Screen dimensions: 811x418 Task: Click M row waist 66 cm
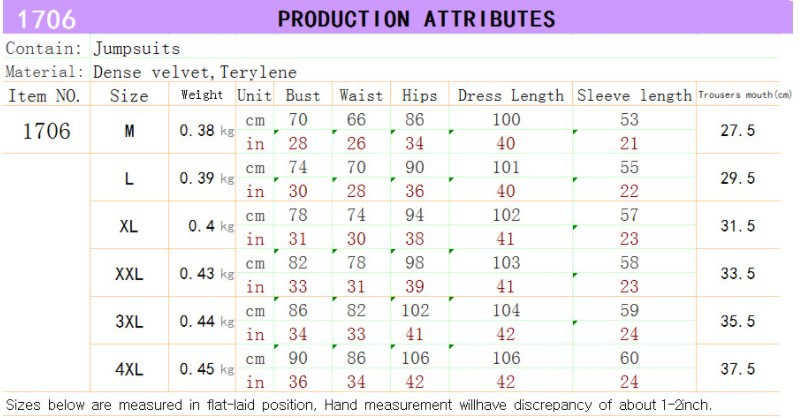[356, 119]
